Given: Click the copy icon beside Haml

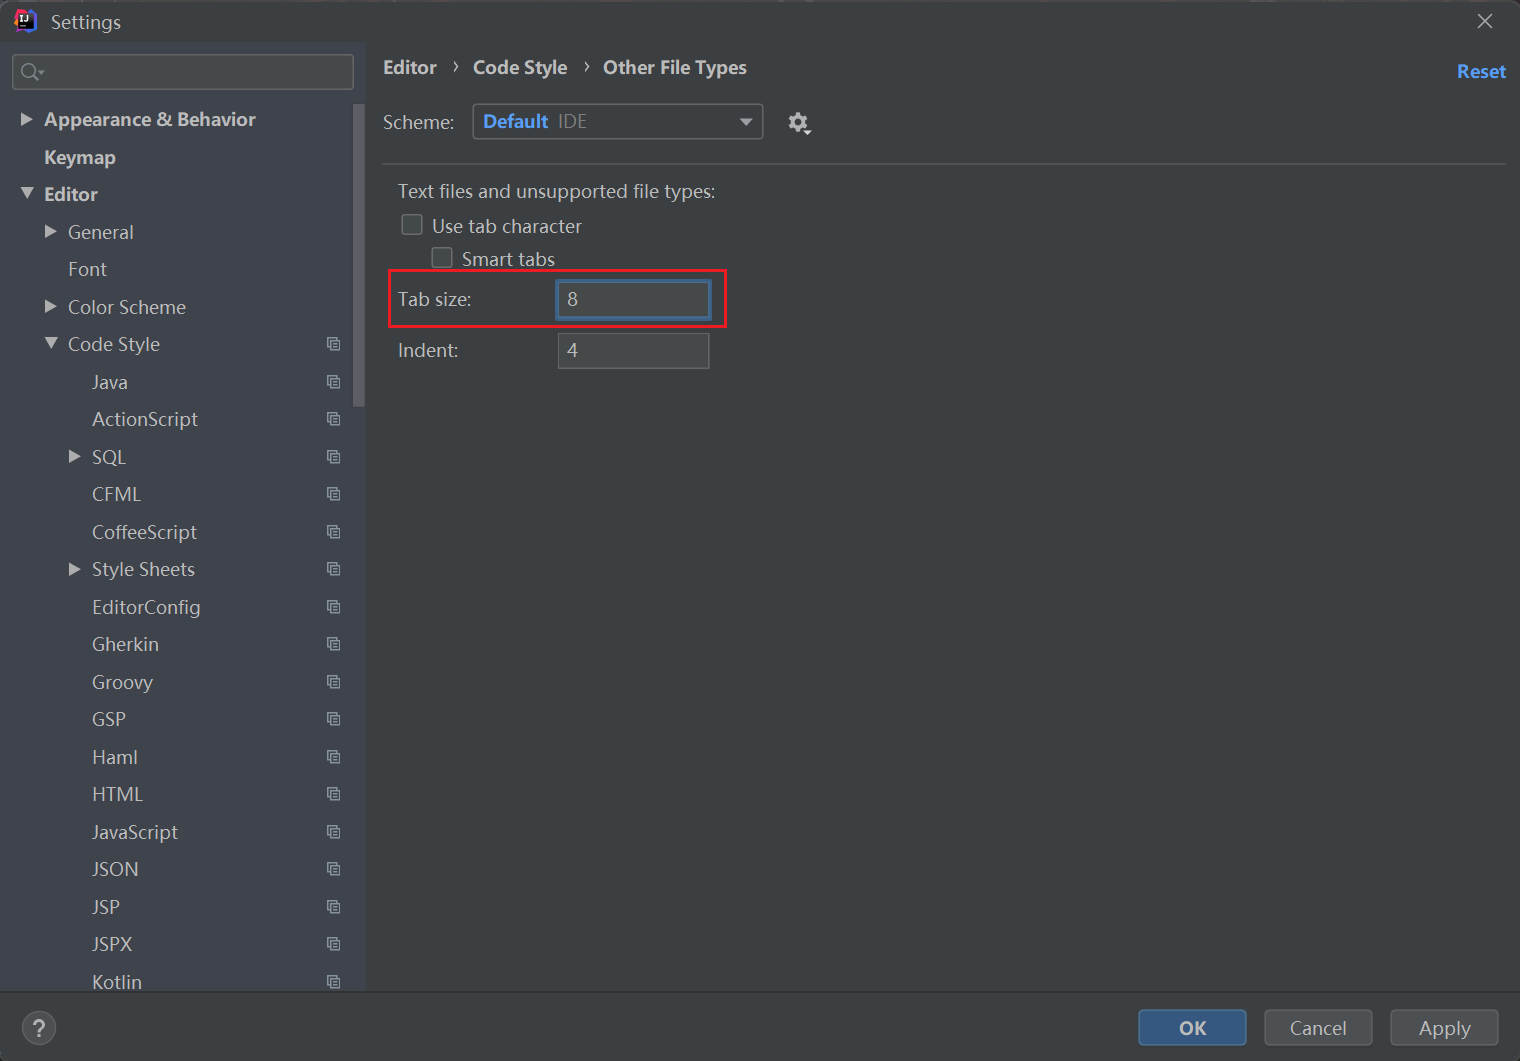Looking at the screenshot, I should (334, 757).
